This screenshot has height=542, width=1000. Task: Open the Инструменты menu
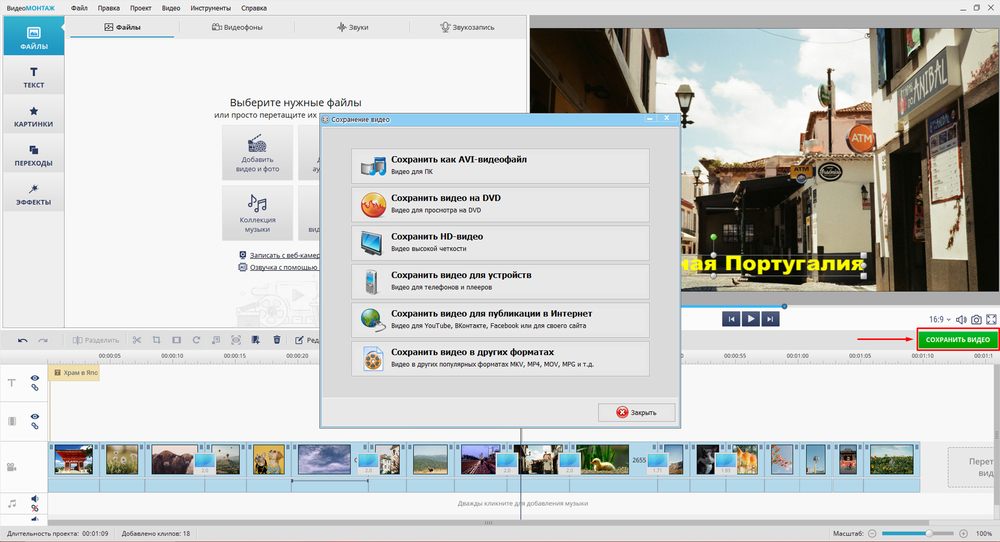(x=209, y=8)
